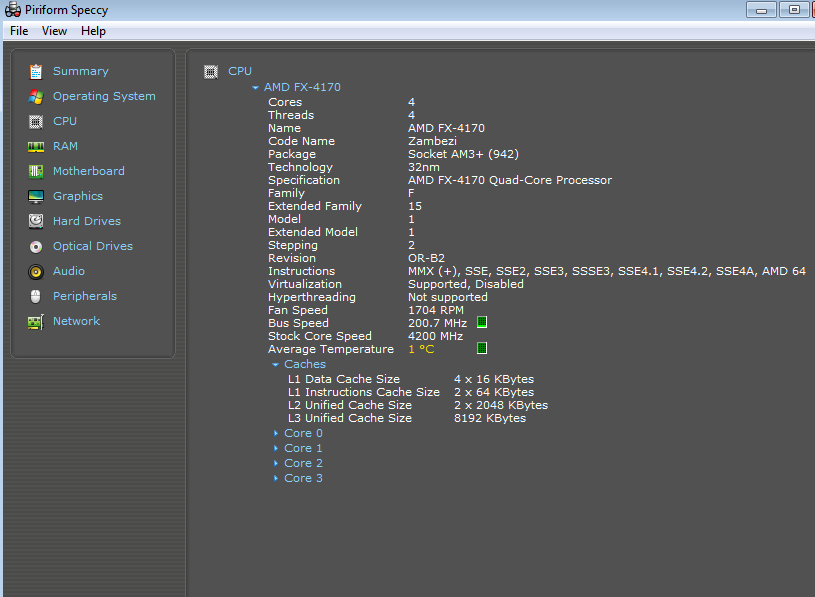Click the CPU chip icon in sidebar
The height and width of the screenshot is (597, 815).
pyautogui.click(x=36, y=122)
